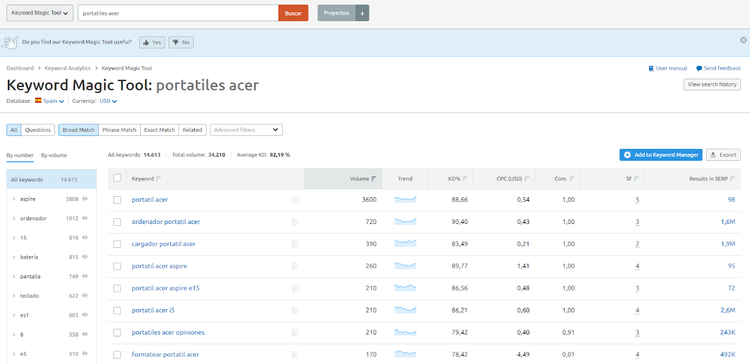Viewport: 750px width, 364px height.
Task: Check the box for formatear portatil acer
Action: 117,354
